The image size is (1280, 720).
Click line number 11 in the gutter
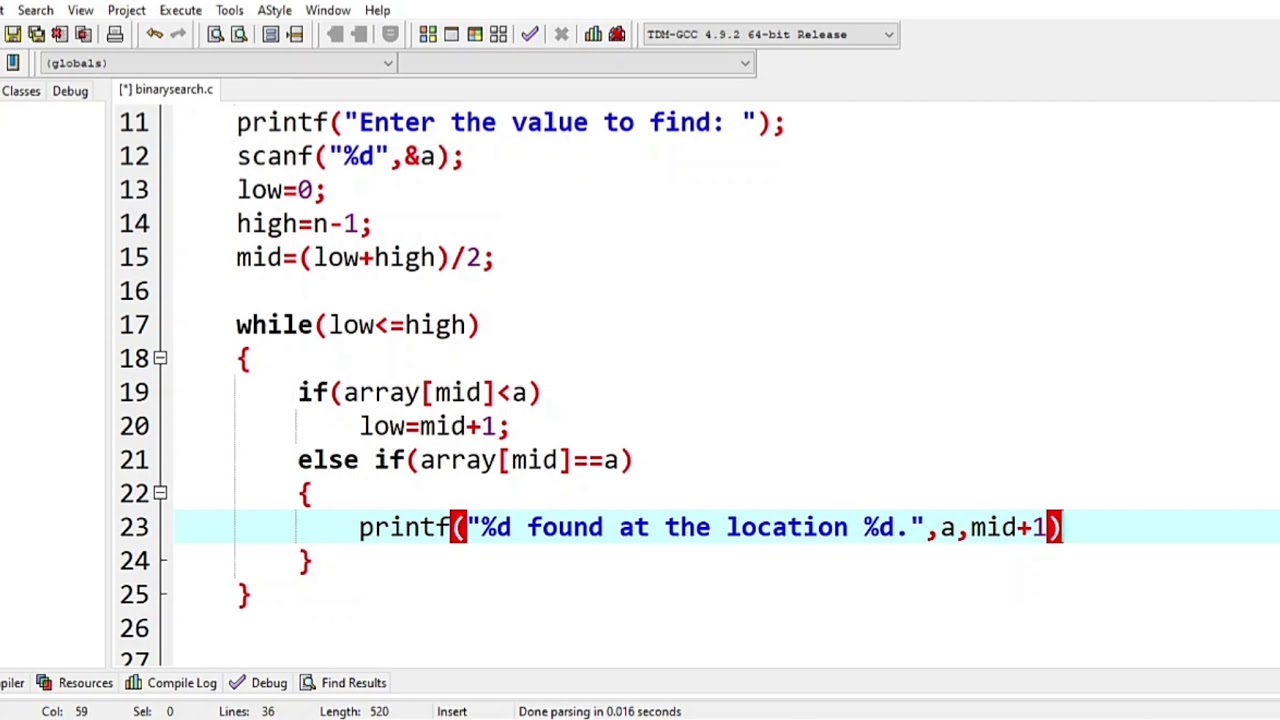(x=134, y=123)
